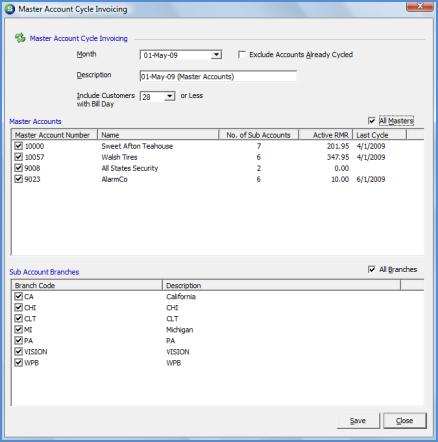The image size is (438, 442).
Task: Click the Save button
Action: 358,421
